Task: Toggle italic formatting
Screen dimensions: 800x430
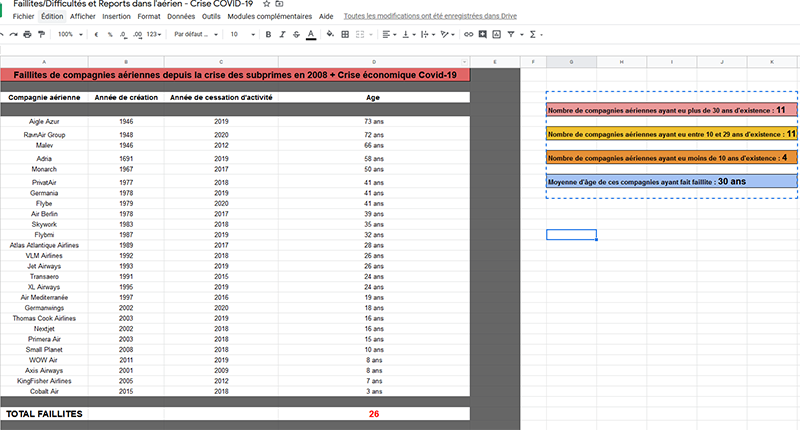Action: 282,34
